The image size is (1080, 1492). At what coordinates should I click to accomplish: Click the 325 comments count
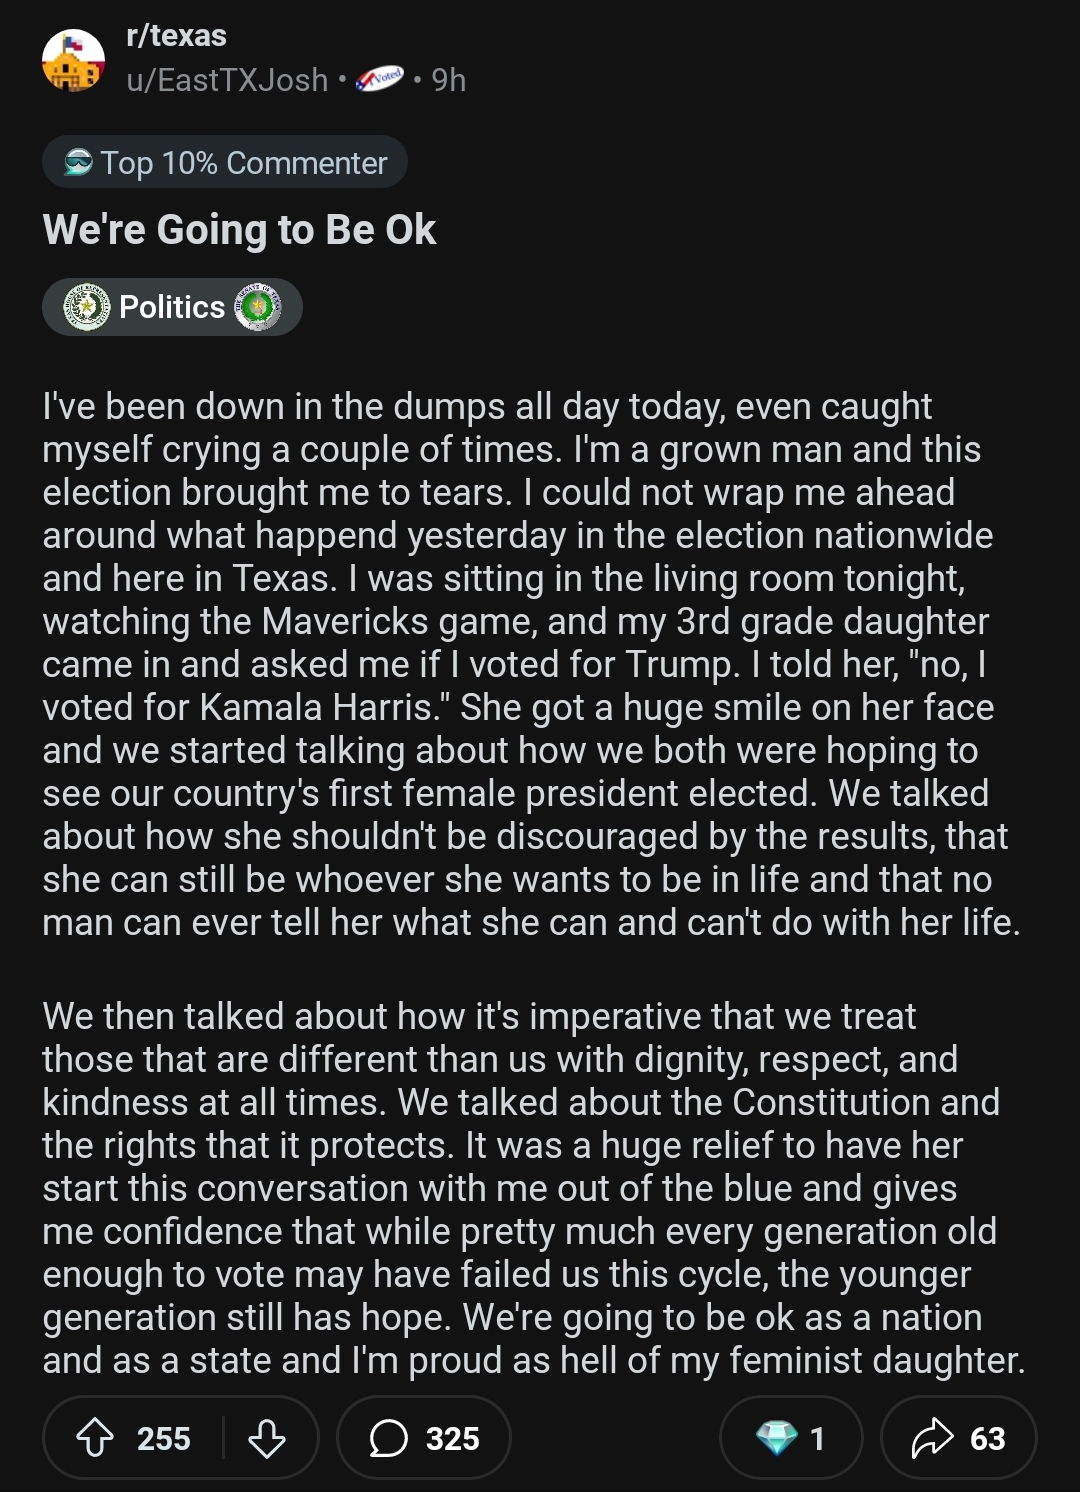(452, 1438)
